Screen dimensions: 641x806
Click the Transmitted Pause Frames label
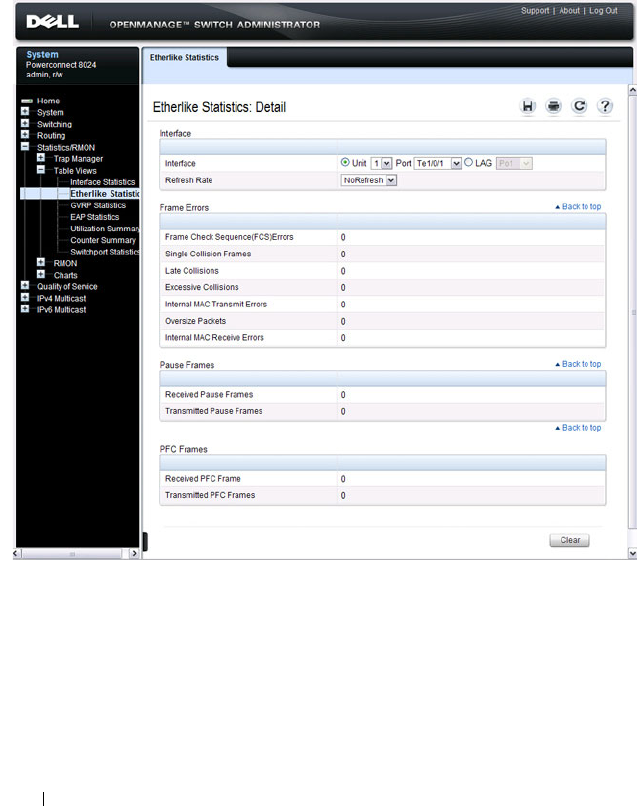click(213, 411)
